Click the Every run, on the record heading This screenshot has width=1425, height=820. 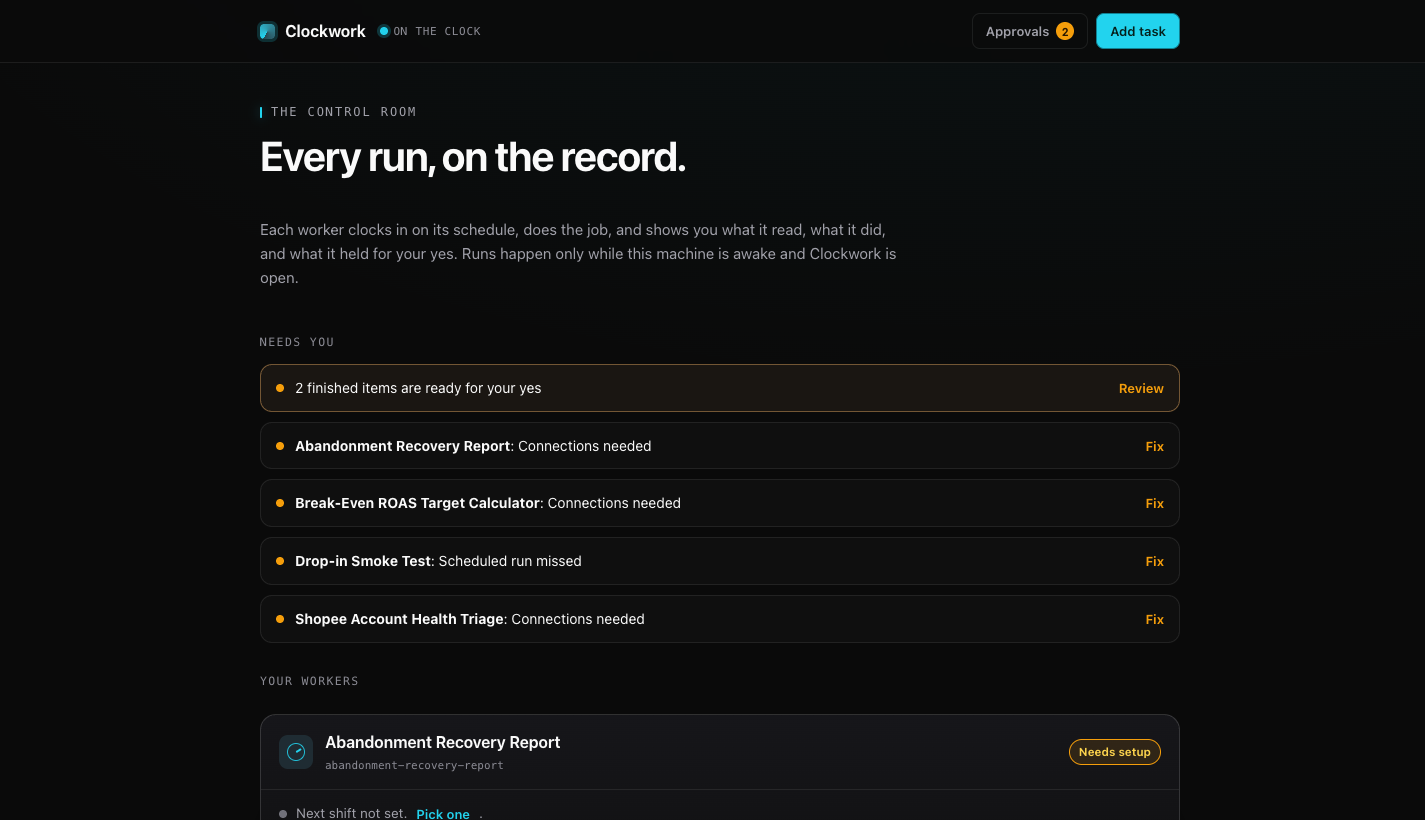(473, 158)
